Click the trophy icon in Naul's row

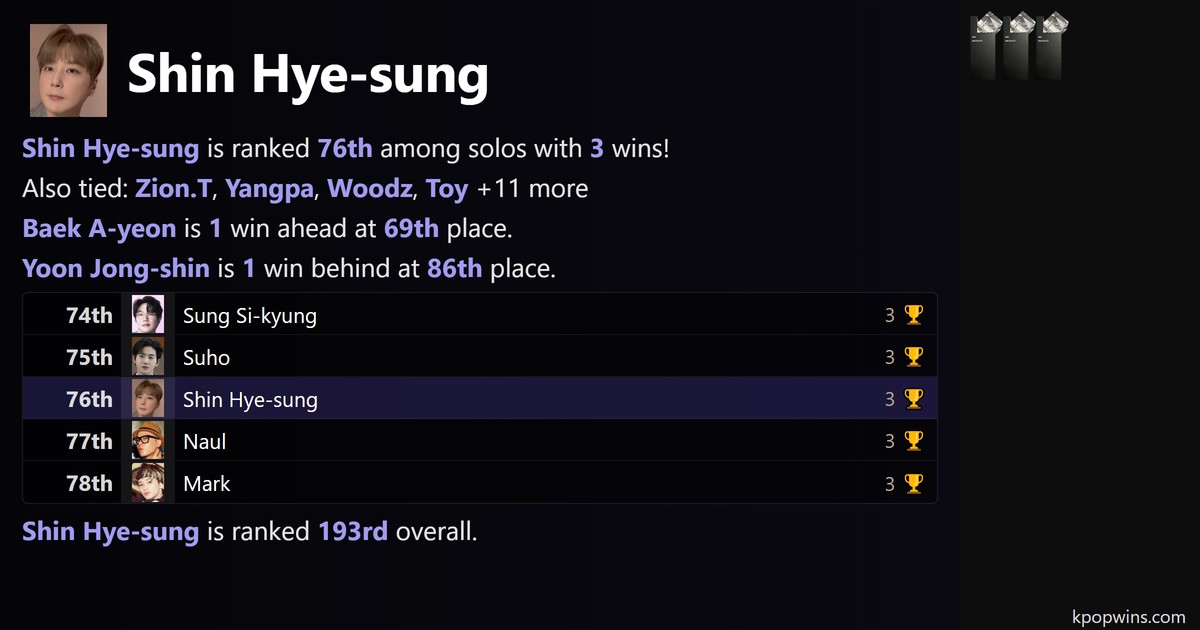click(x=913, y=441)
